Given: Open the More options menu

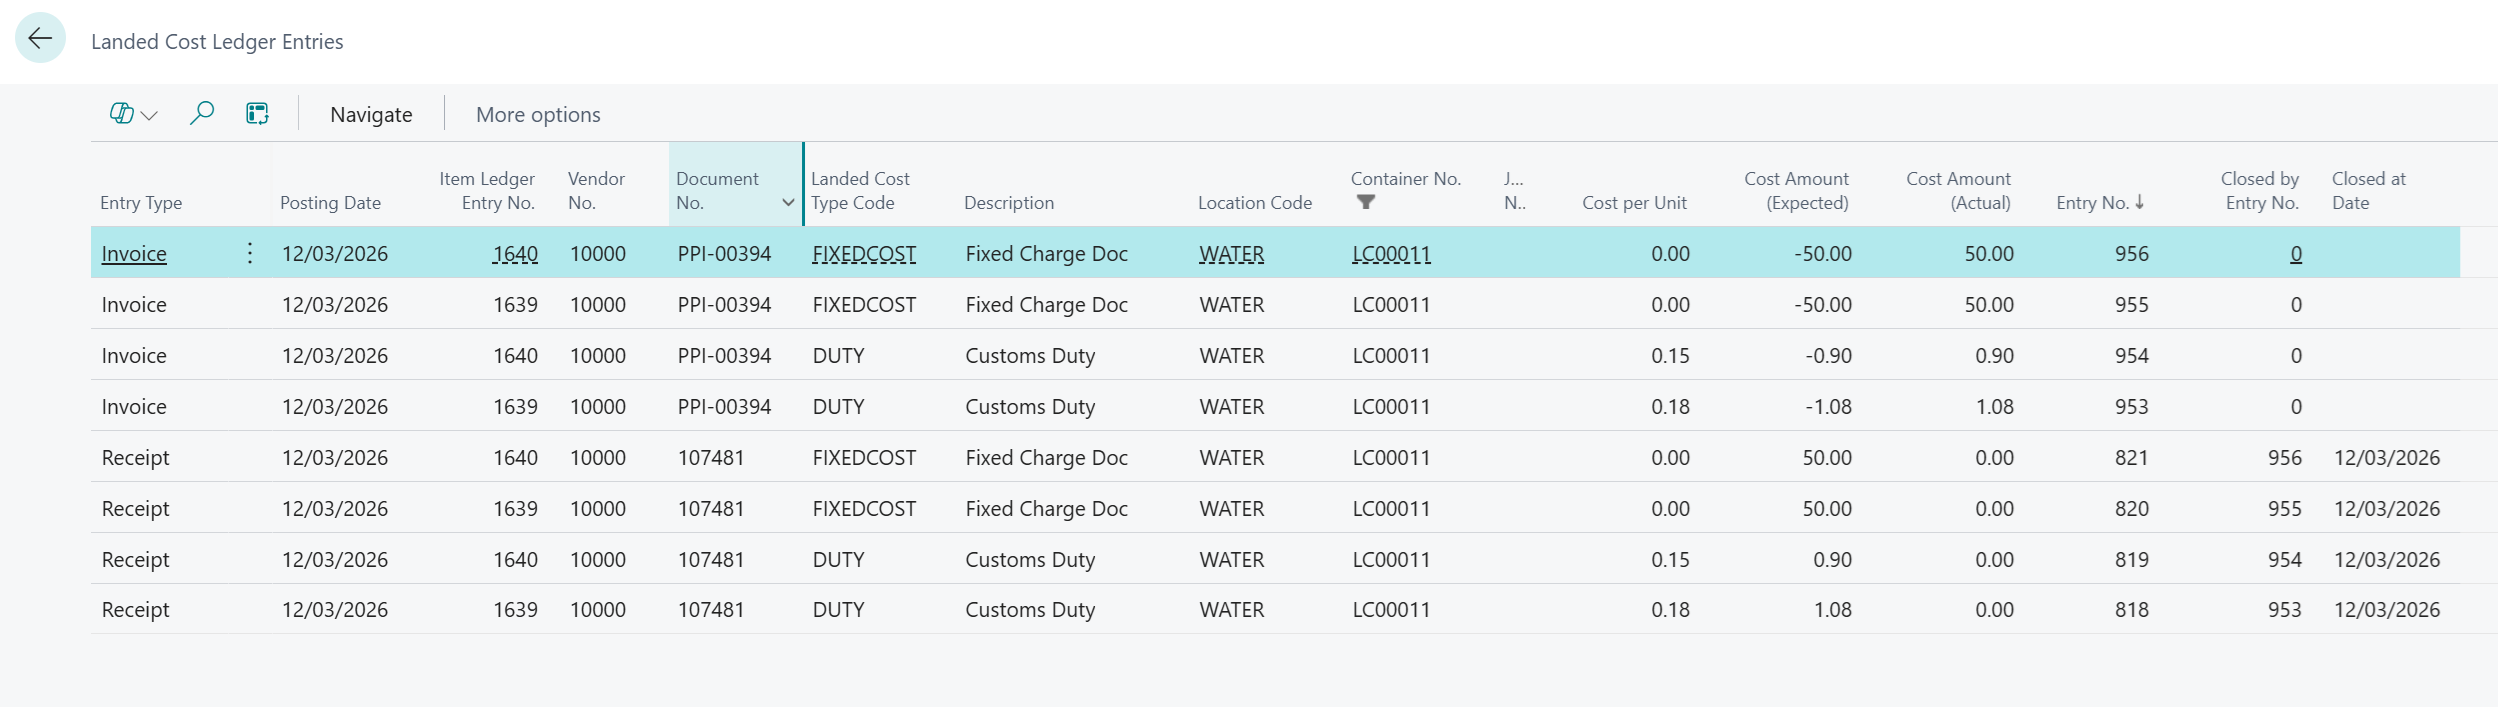Looking at the screenshot, I should (538, 115).
